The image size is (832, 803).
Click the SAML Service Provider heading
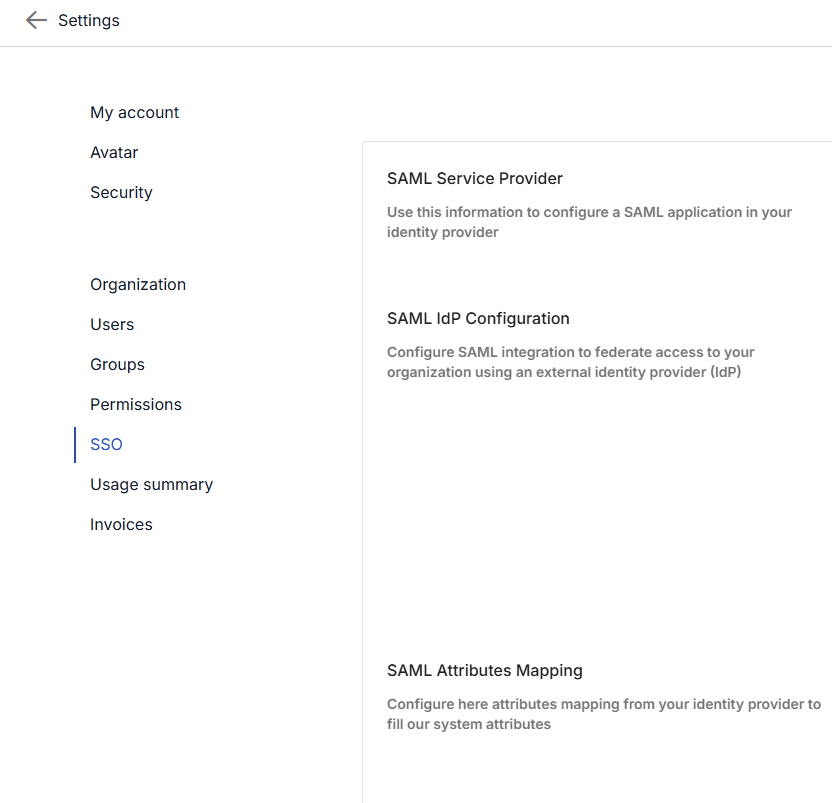(475, 179)
